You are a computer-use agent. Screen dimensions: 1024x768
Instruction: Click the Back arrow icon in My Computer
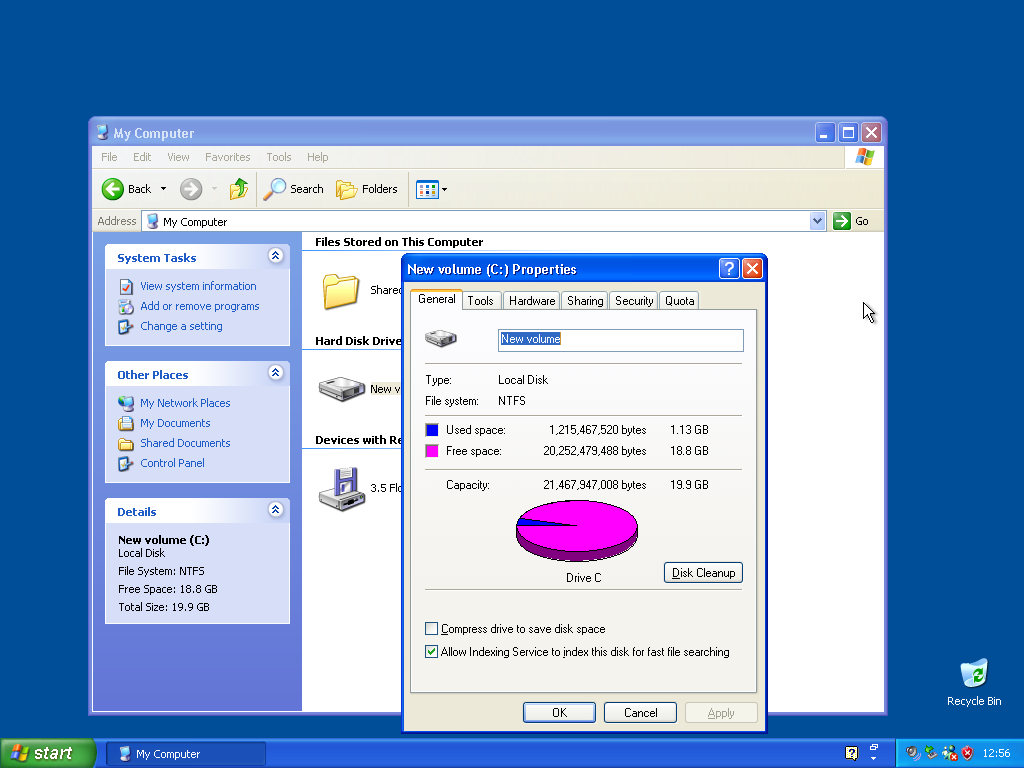(x=112, y=189)
